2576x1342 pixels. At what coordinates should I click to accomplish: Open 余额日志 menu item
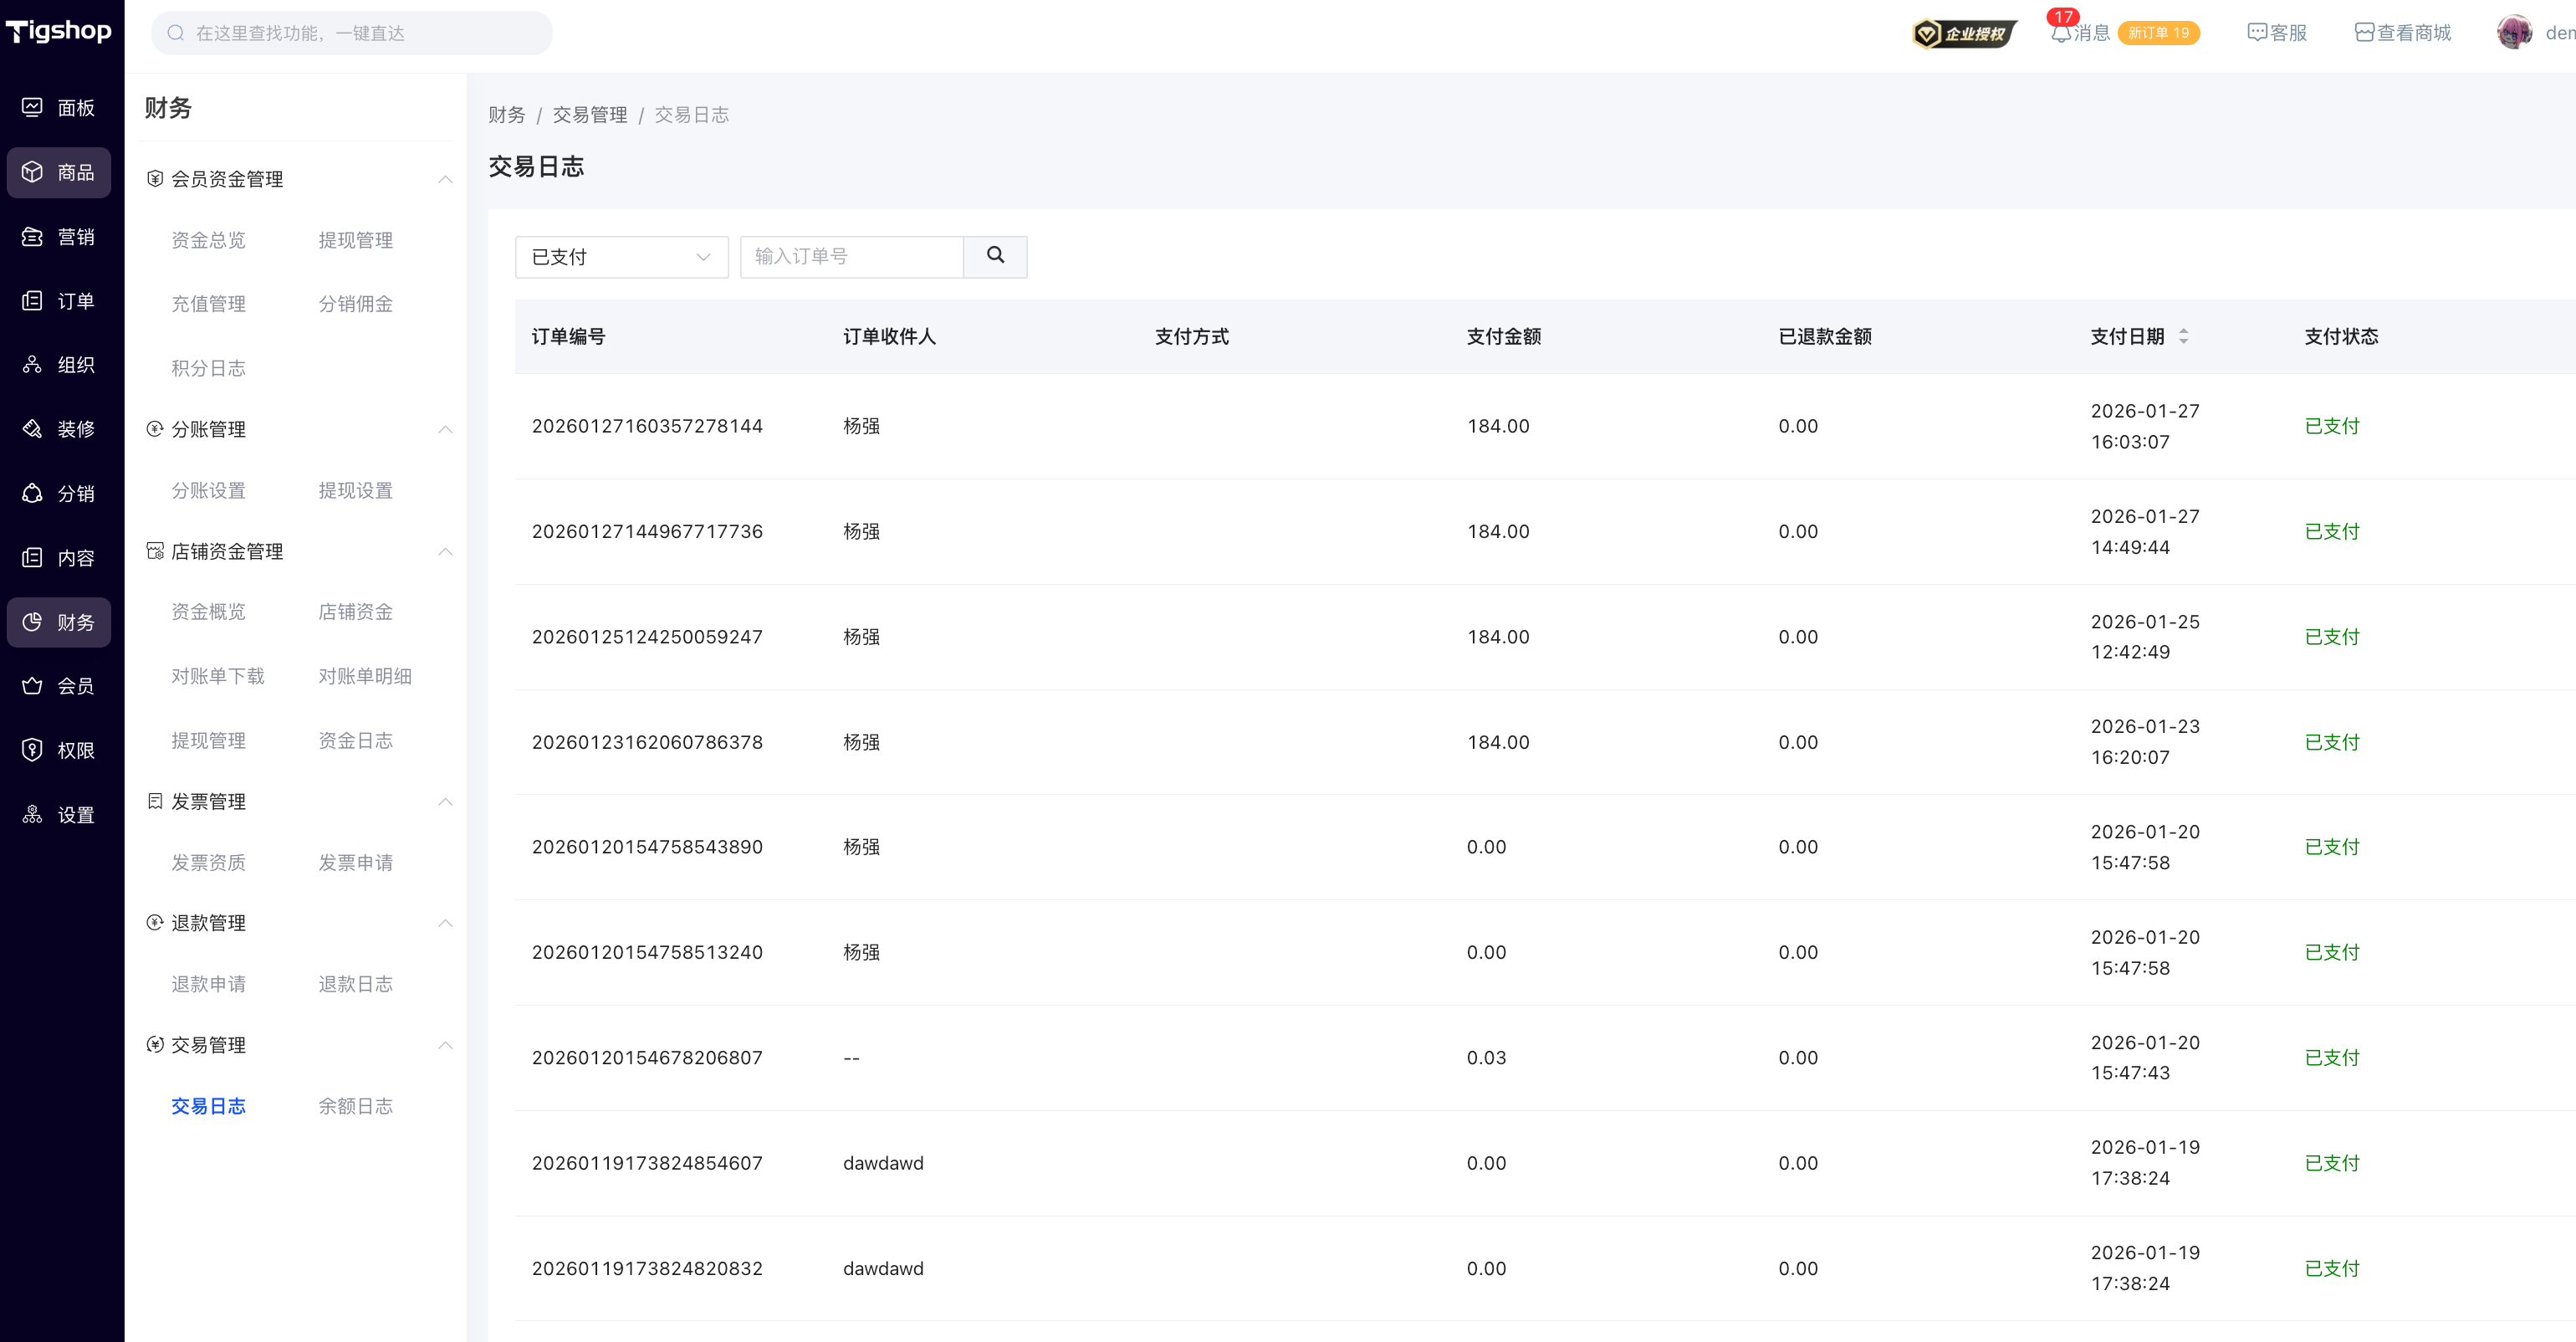click(x=355, y=1106)
